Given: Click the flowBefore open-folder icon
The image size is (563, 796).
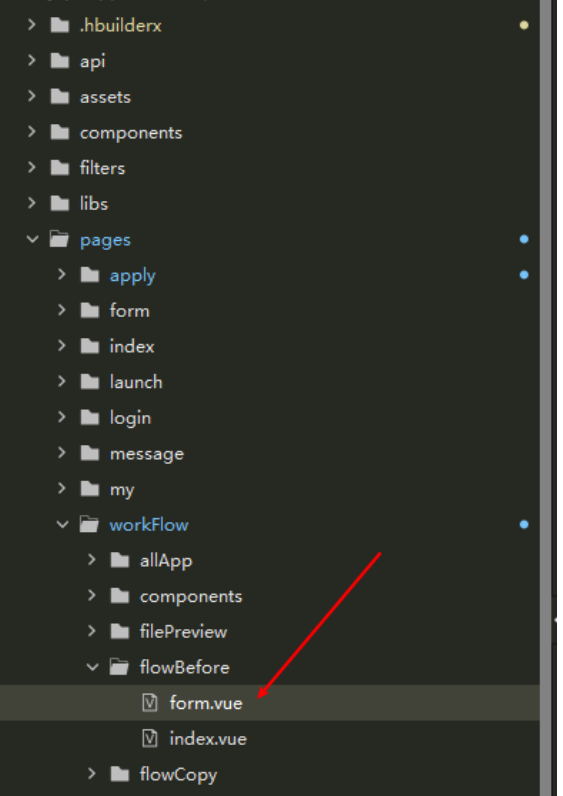Looking at the screenshot, I should click(119, 667).
